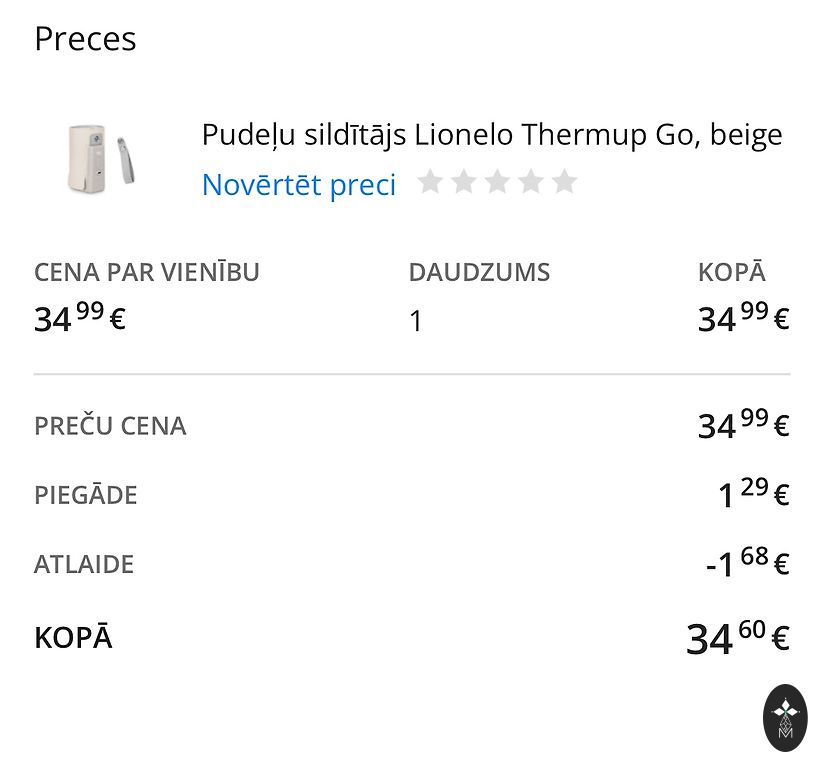Select the discount amount -1.68 €
The width and height of the screenshot is (824, 768).
[x=747, y=563]
